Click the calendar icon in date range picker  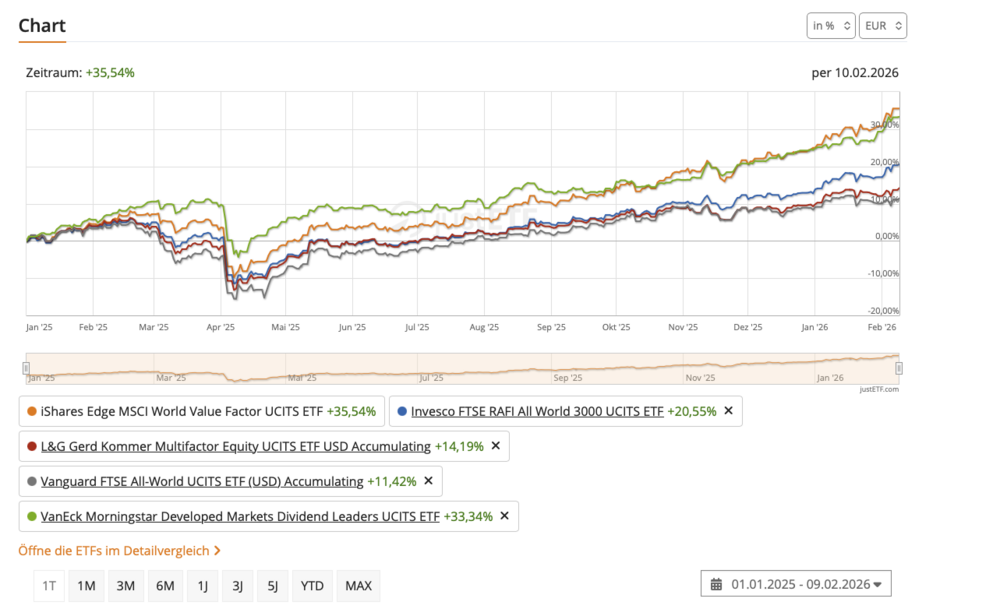[716, 584]
